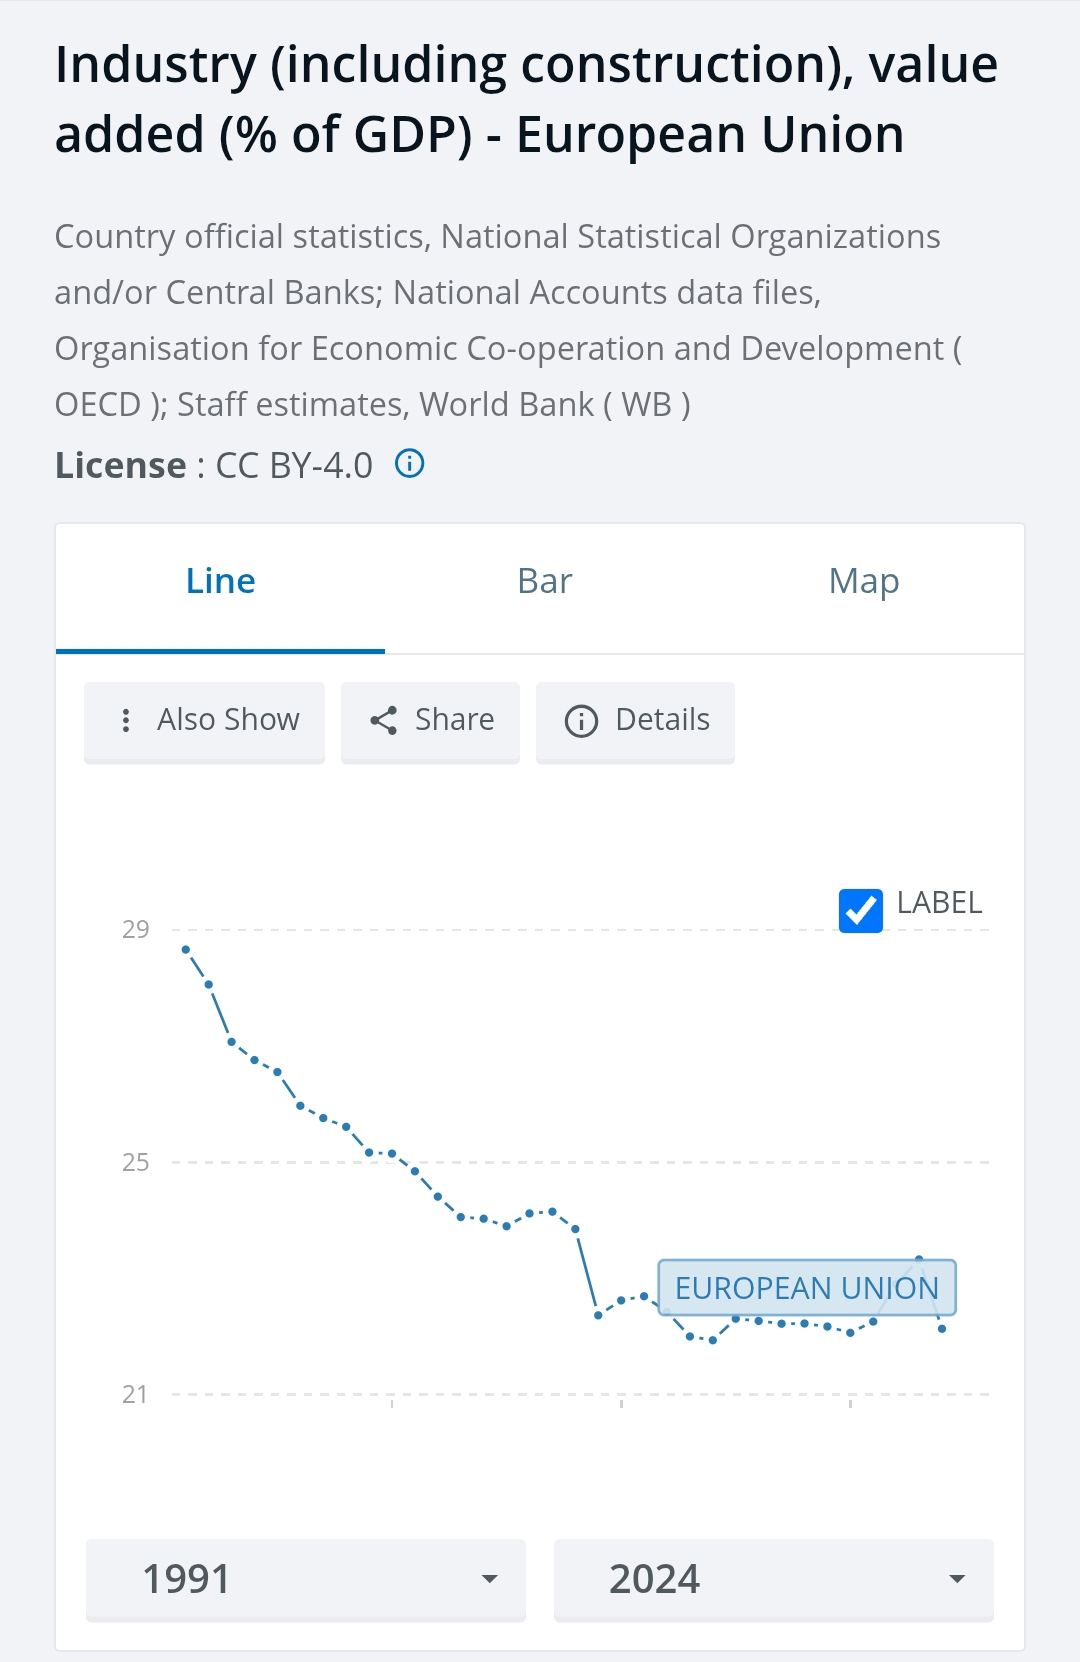Click the CC BY-4.0 license text
Screen dimensions: 1080x1662
click(x=294, y=465)
